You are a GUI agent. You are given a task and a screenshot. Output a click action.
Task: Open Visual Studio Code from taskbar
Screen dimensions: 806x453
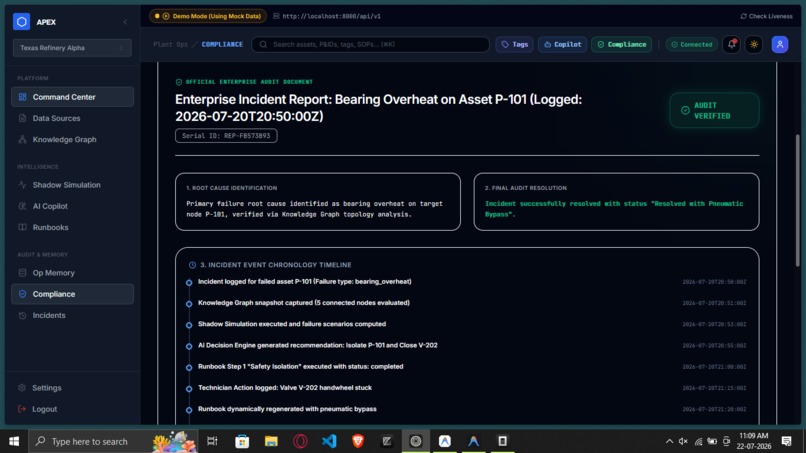click(x=329, y=441)
